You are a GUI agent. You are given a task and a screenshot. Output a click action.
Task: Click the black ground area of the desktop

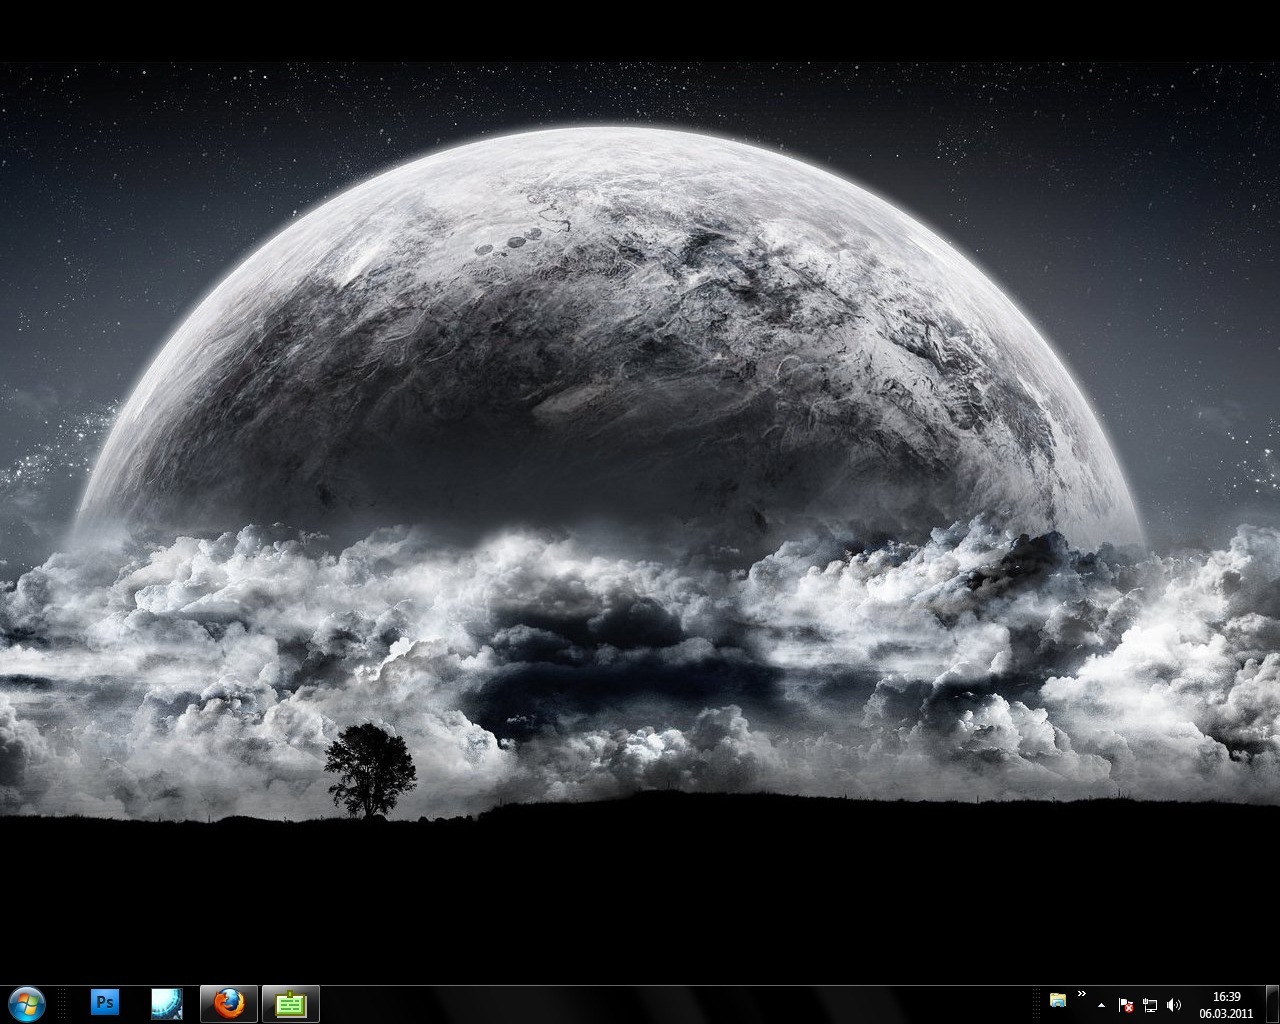640,900
